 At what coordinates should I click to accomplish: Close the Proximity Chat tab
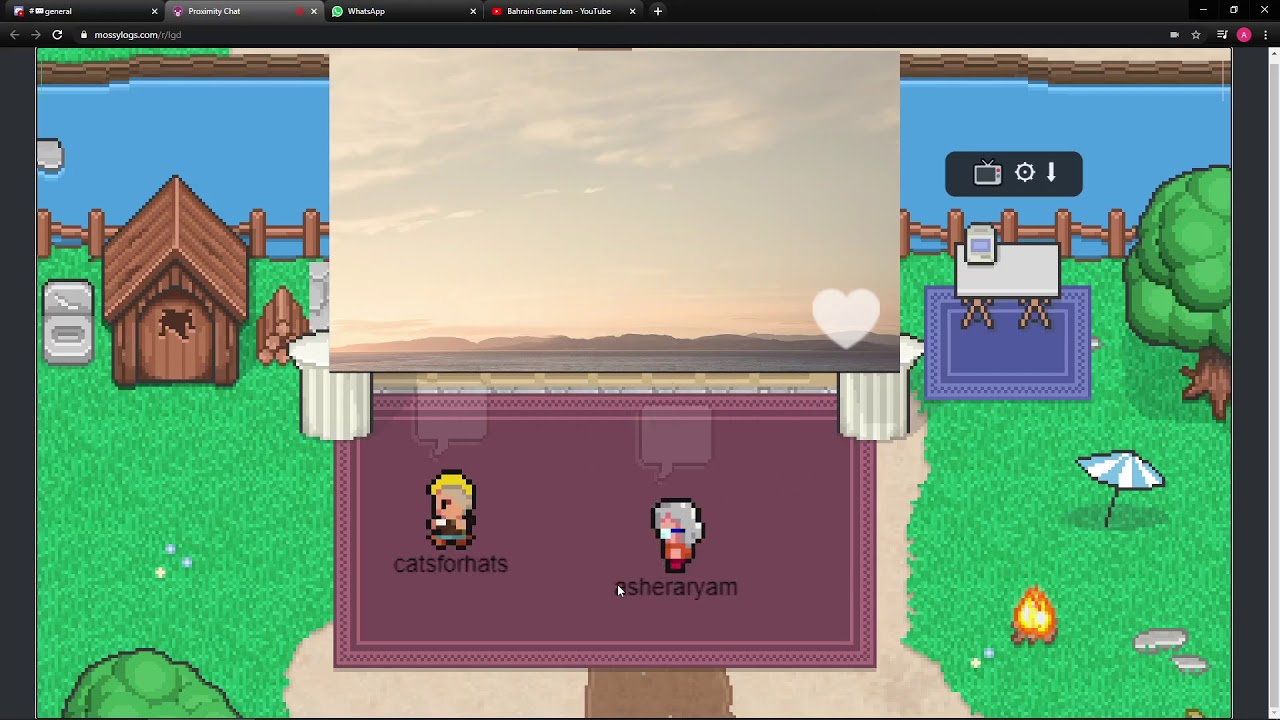click(314, 11)
